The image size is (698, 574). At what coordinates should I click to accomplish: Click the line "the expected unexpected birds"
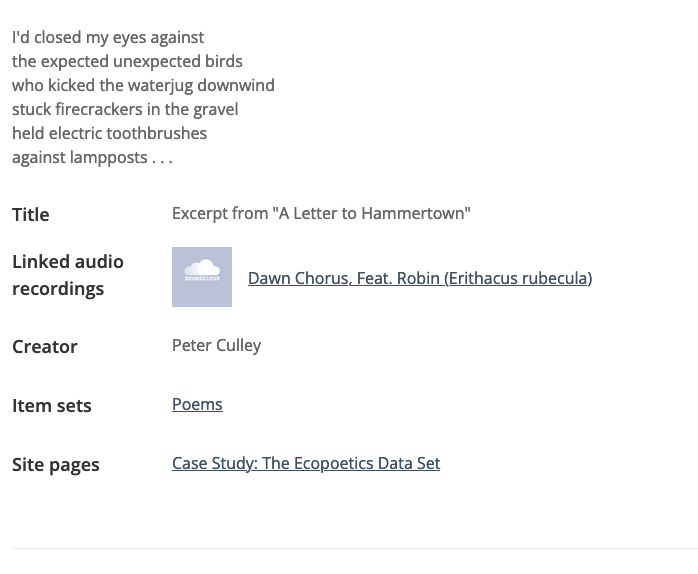point(127,62)
